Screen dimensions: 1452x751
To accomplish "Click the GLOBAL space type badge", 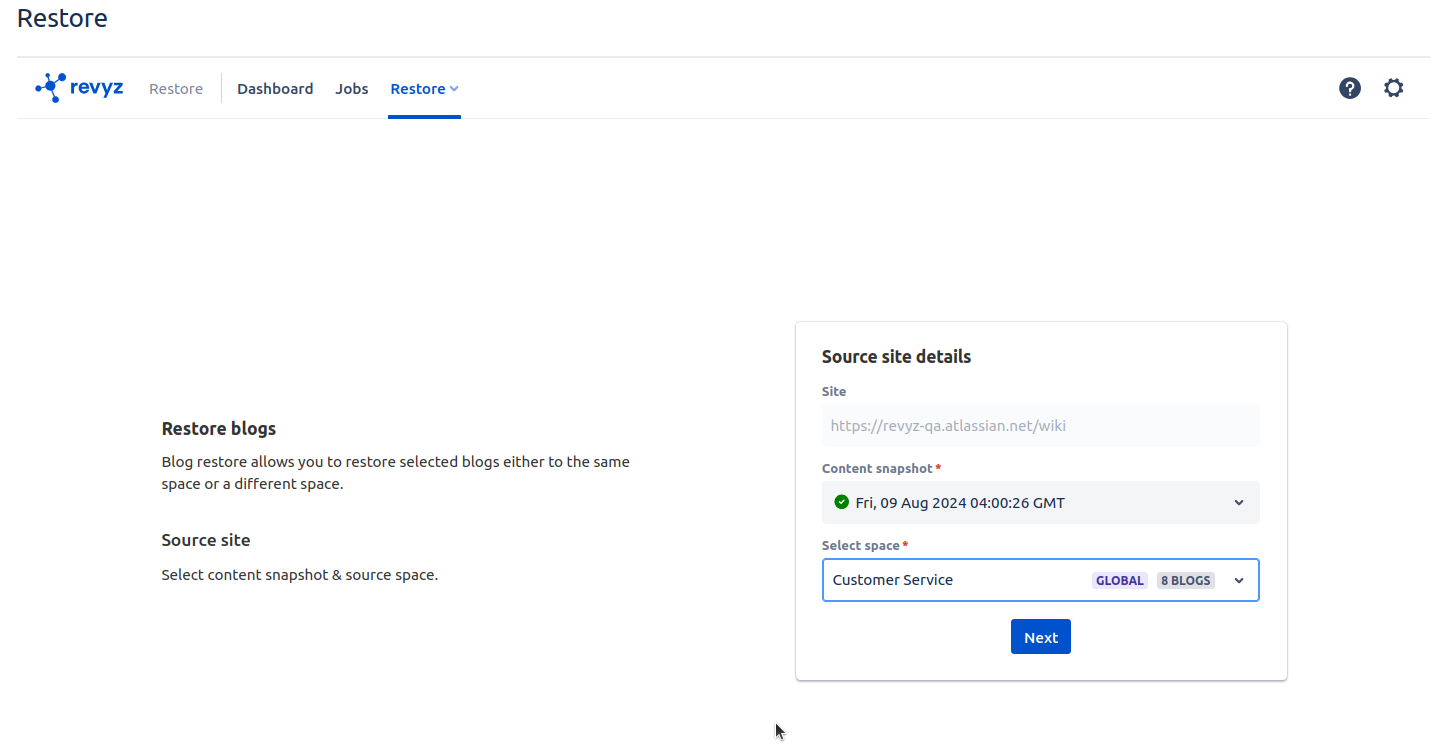I will pyautogui.click(x=1119, y=580).
